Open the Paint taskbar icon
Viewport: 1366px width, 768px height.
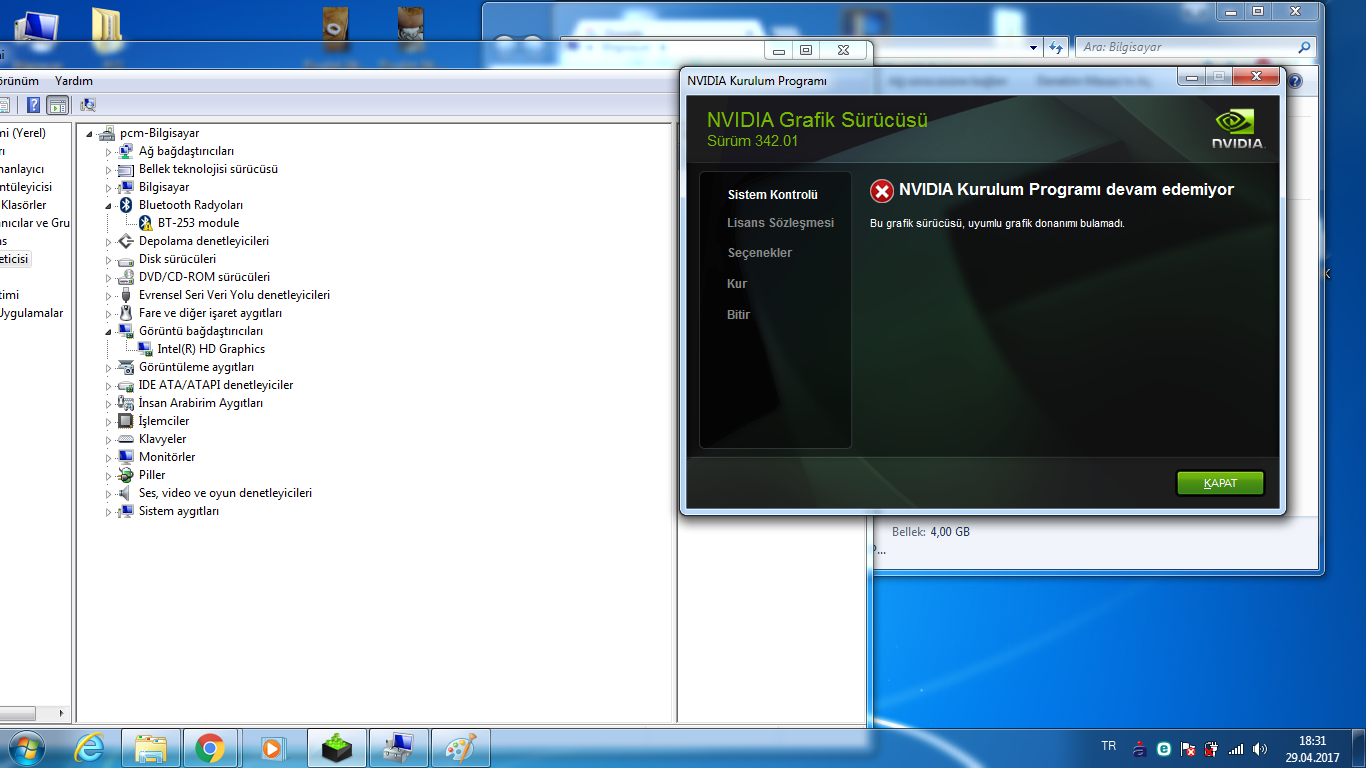461,748
